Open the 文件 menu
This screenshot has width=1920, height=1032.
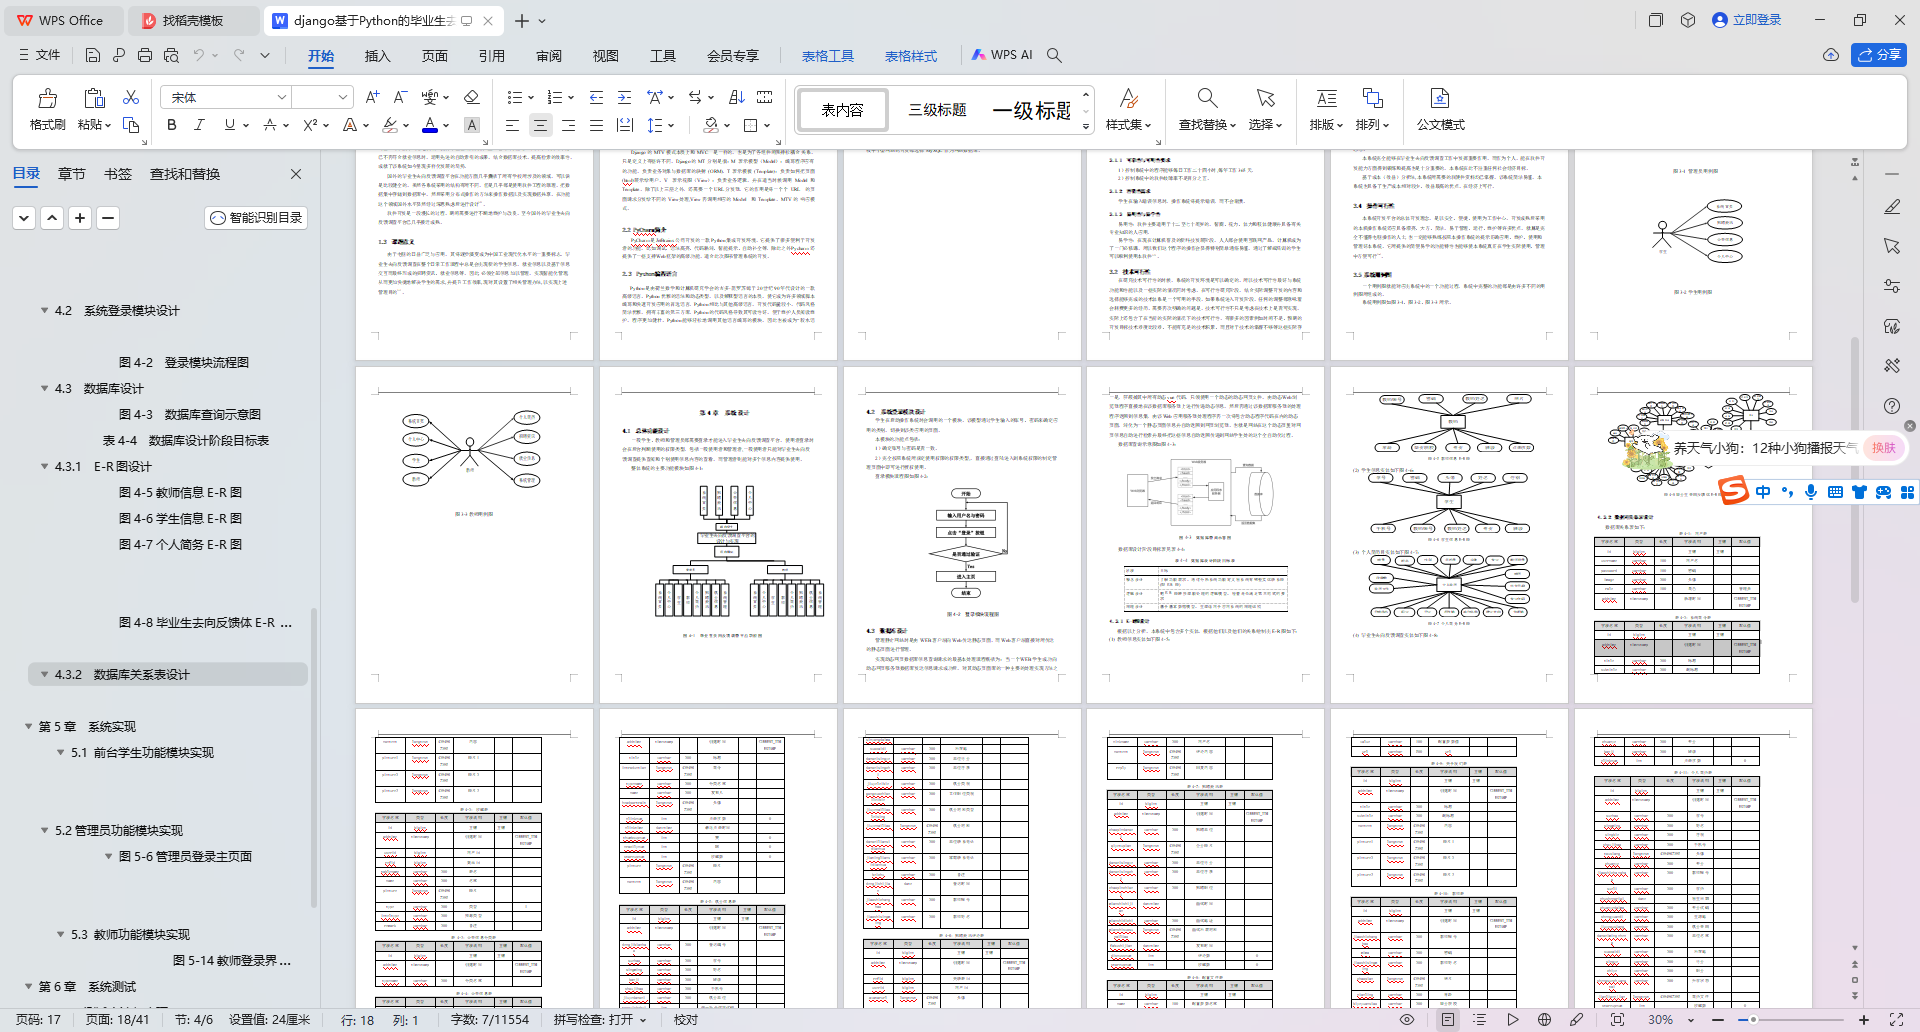[39, 55]
